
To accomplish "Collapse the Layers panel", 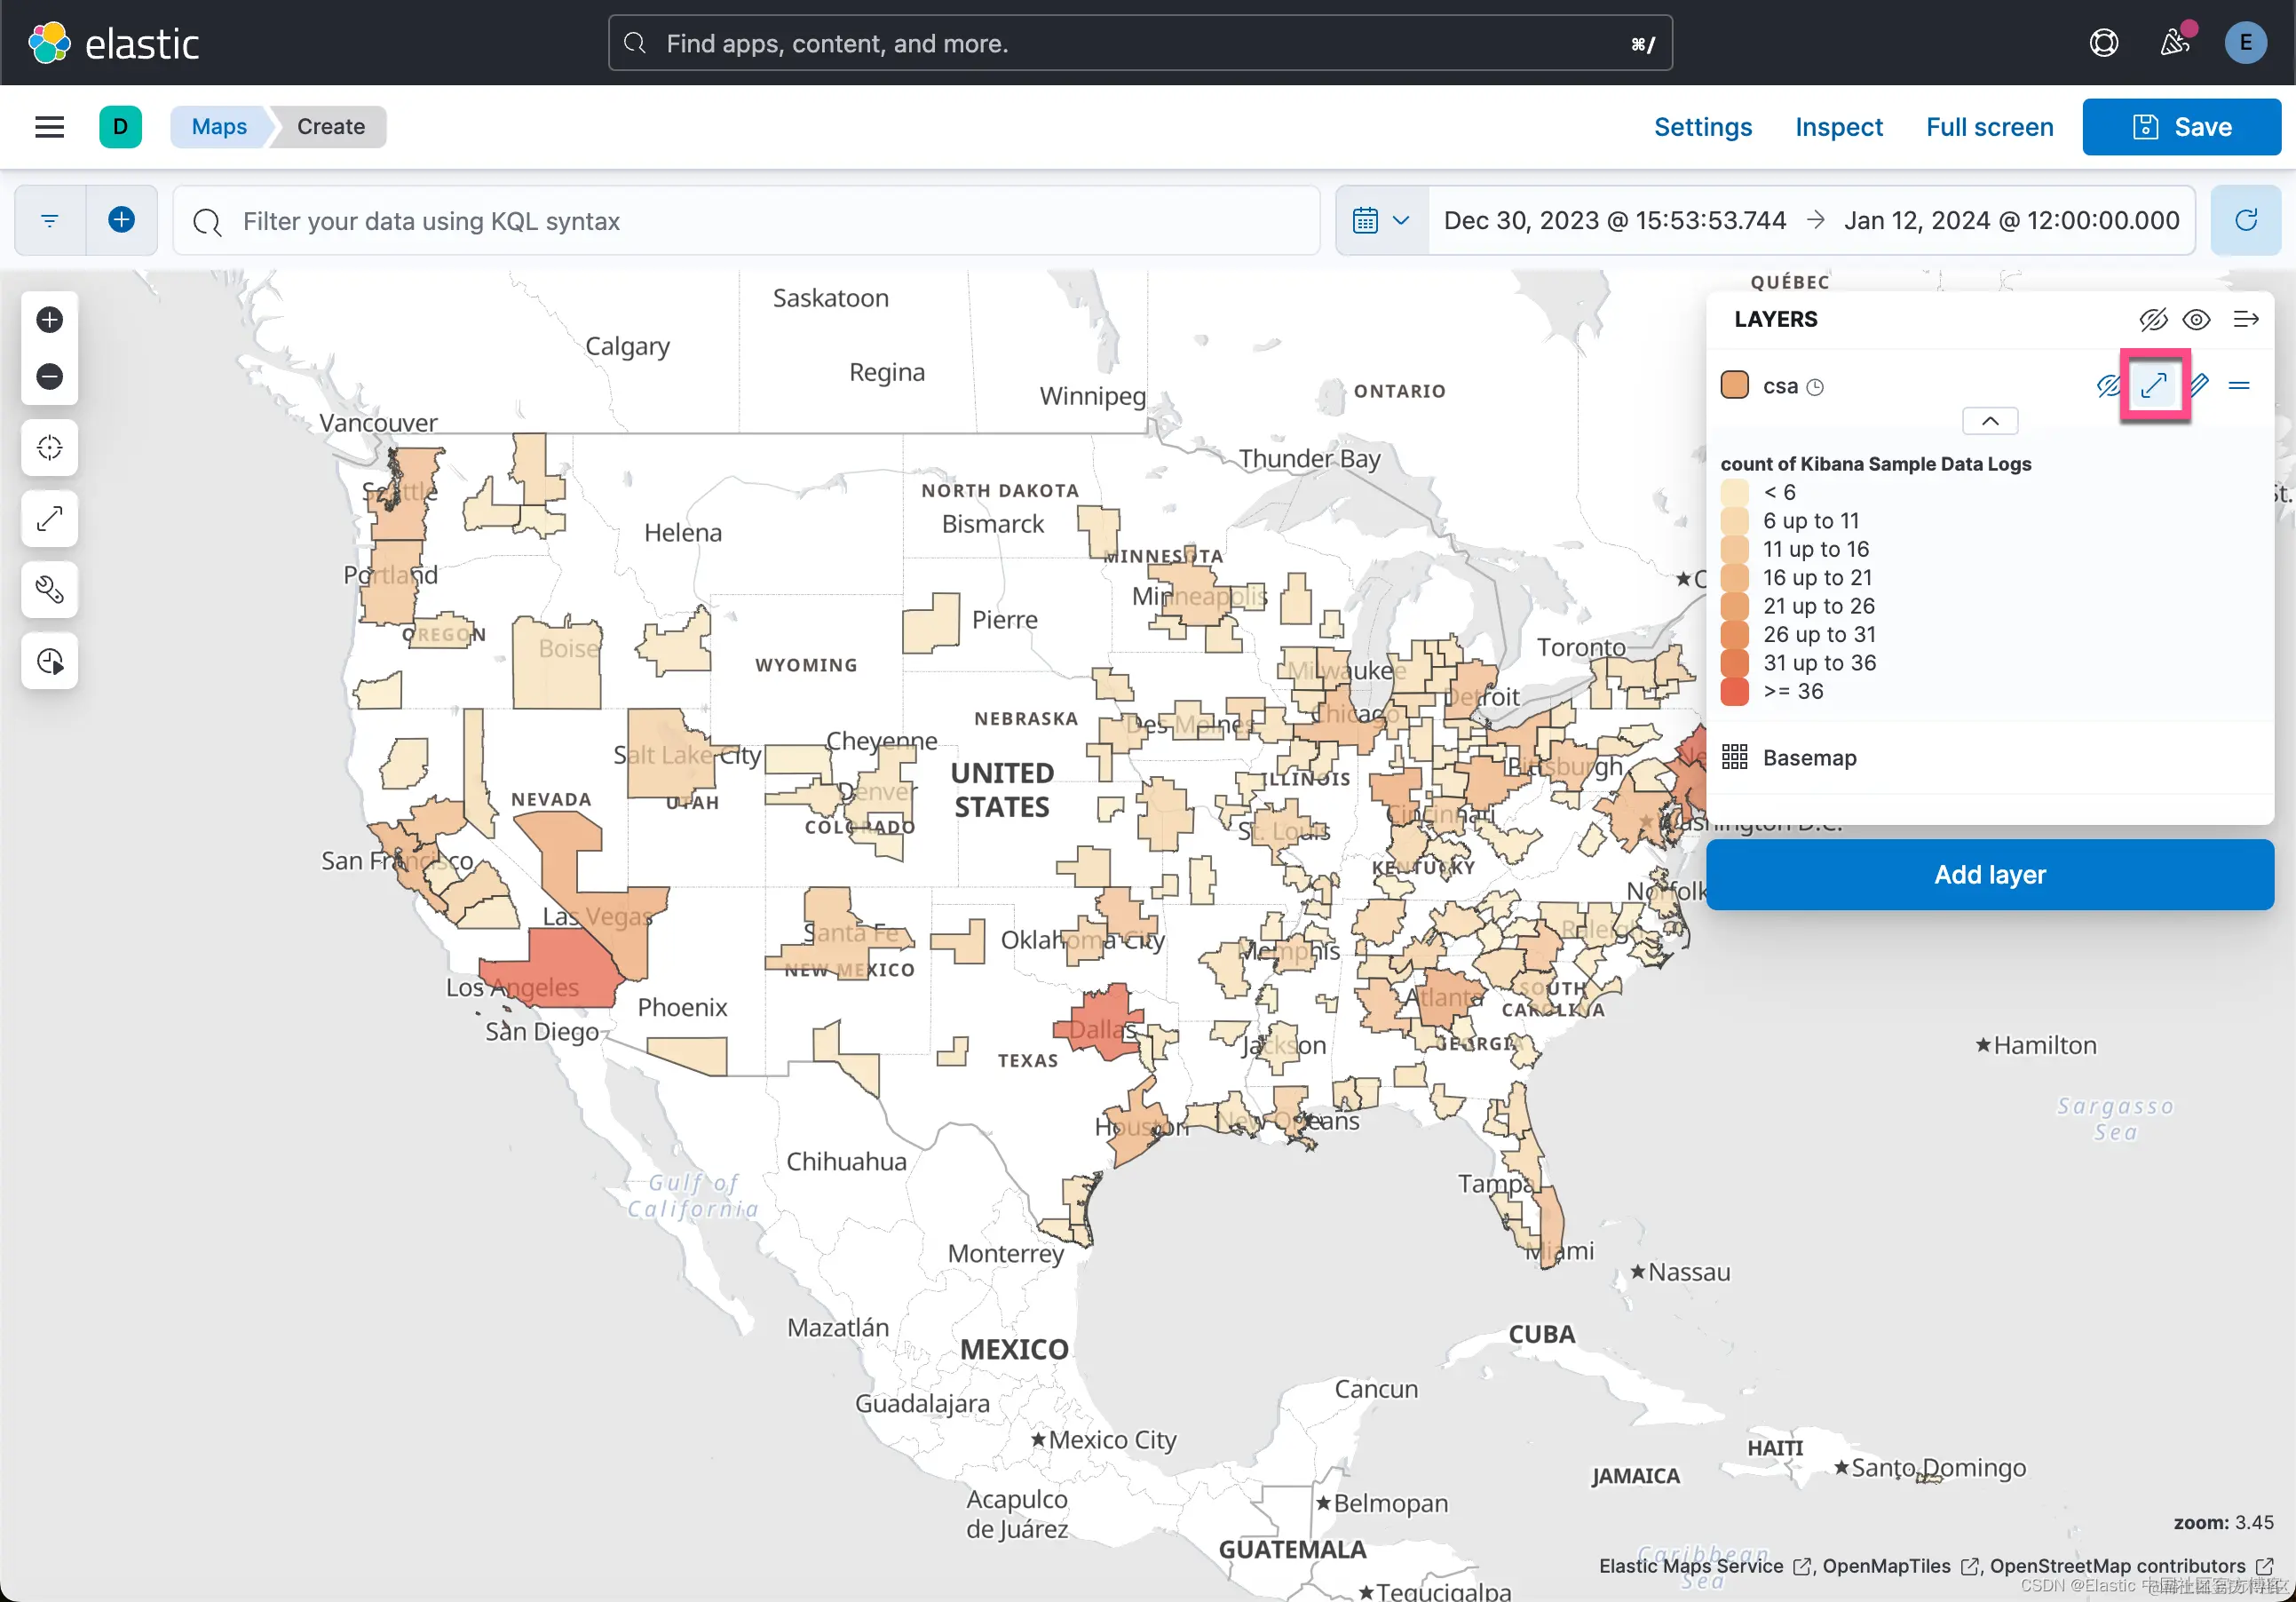I will coord(2246,320).
